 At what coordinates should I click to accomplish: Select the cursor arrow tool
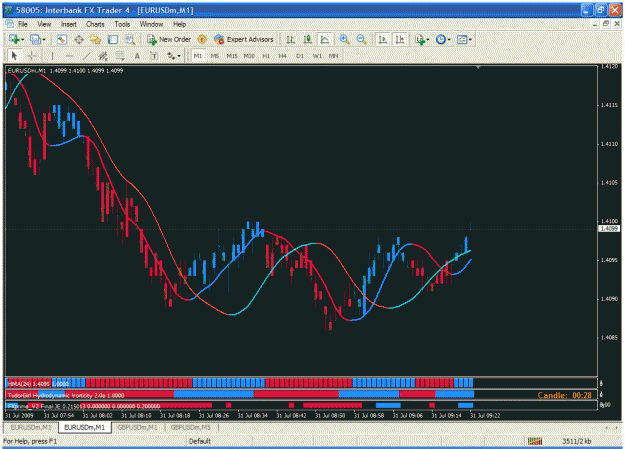14,56
